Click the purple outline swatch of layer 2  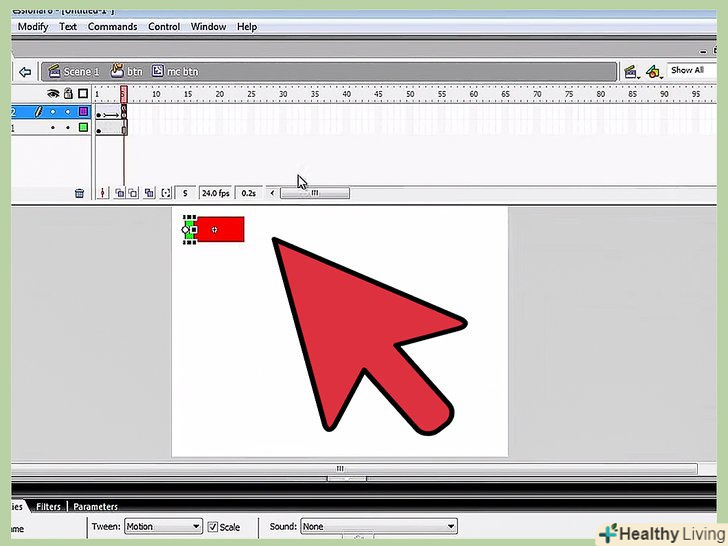pos(83,111)
